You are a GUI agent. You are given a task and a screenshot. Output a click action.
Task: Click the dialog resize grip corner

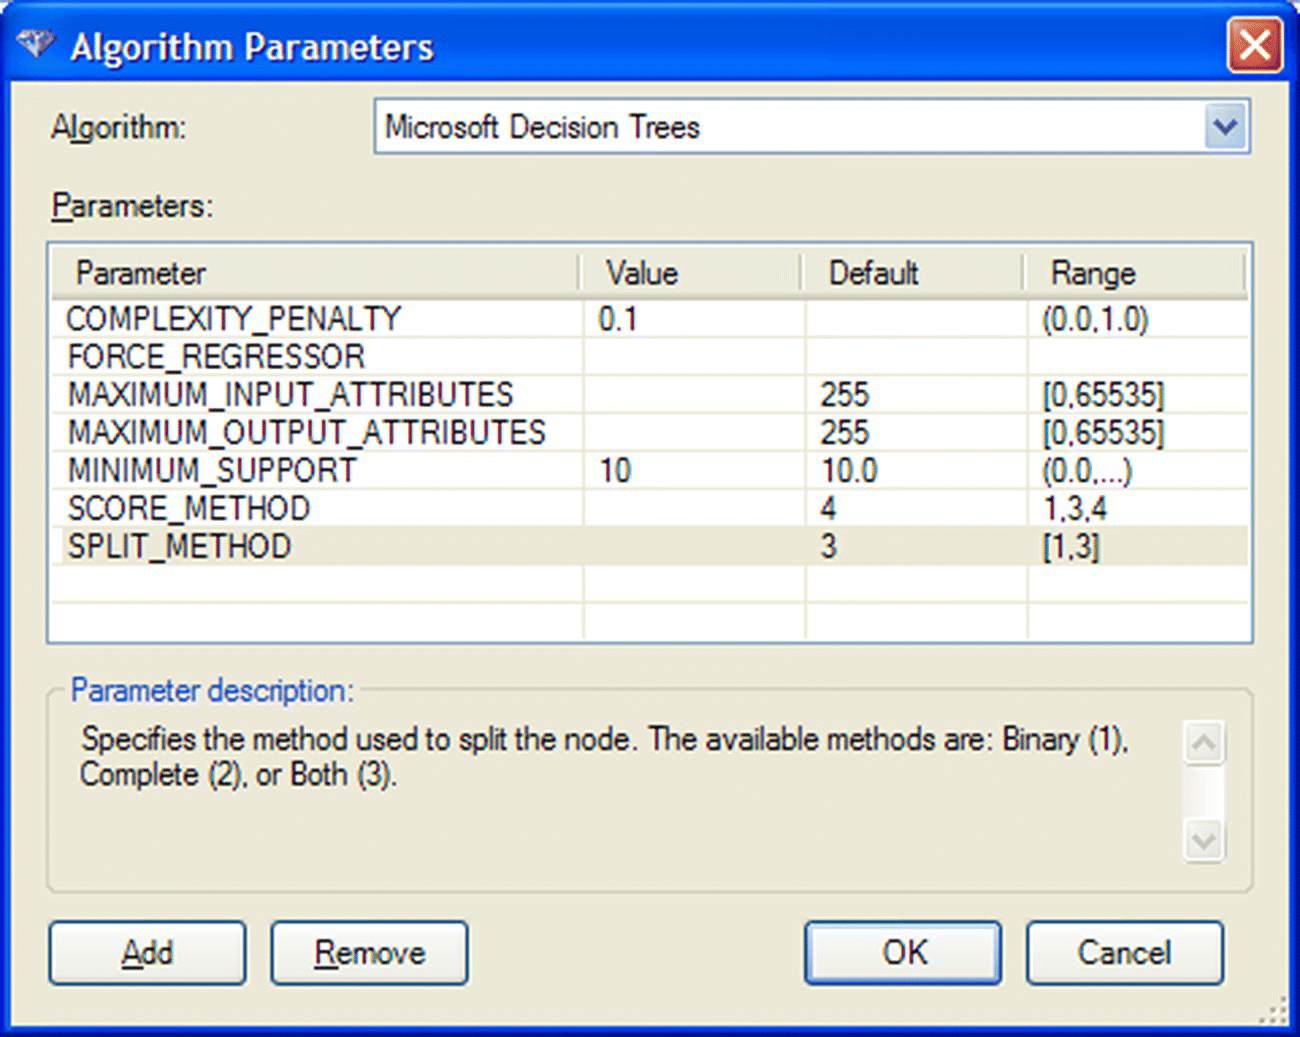tap(1273, 1011)
